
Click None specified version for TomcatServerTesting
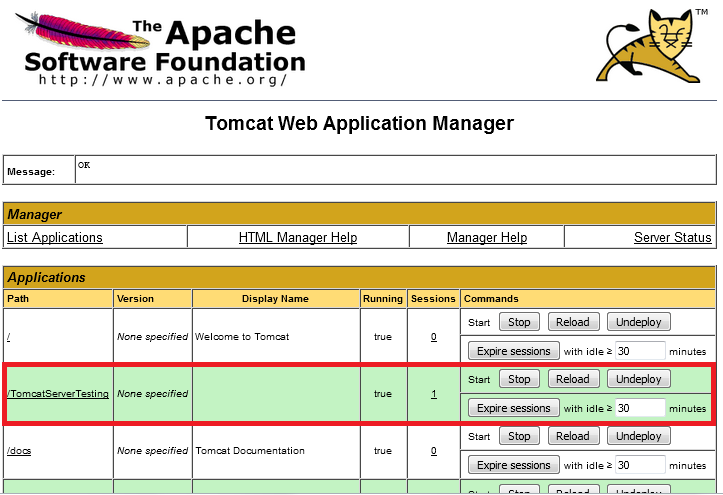click(x=153, y=394)
